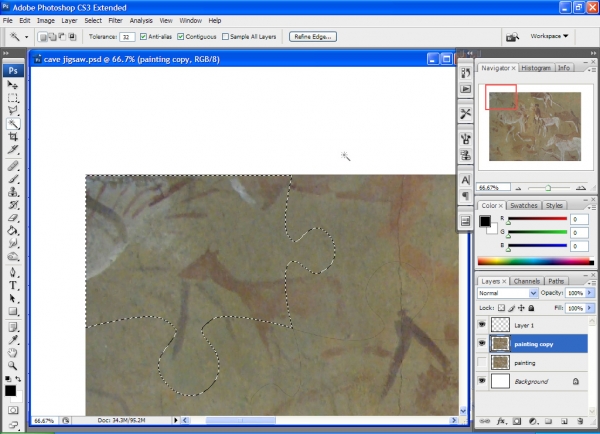Select the Eyedropper tool

(13, 340)
